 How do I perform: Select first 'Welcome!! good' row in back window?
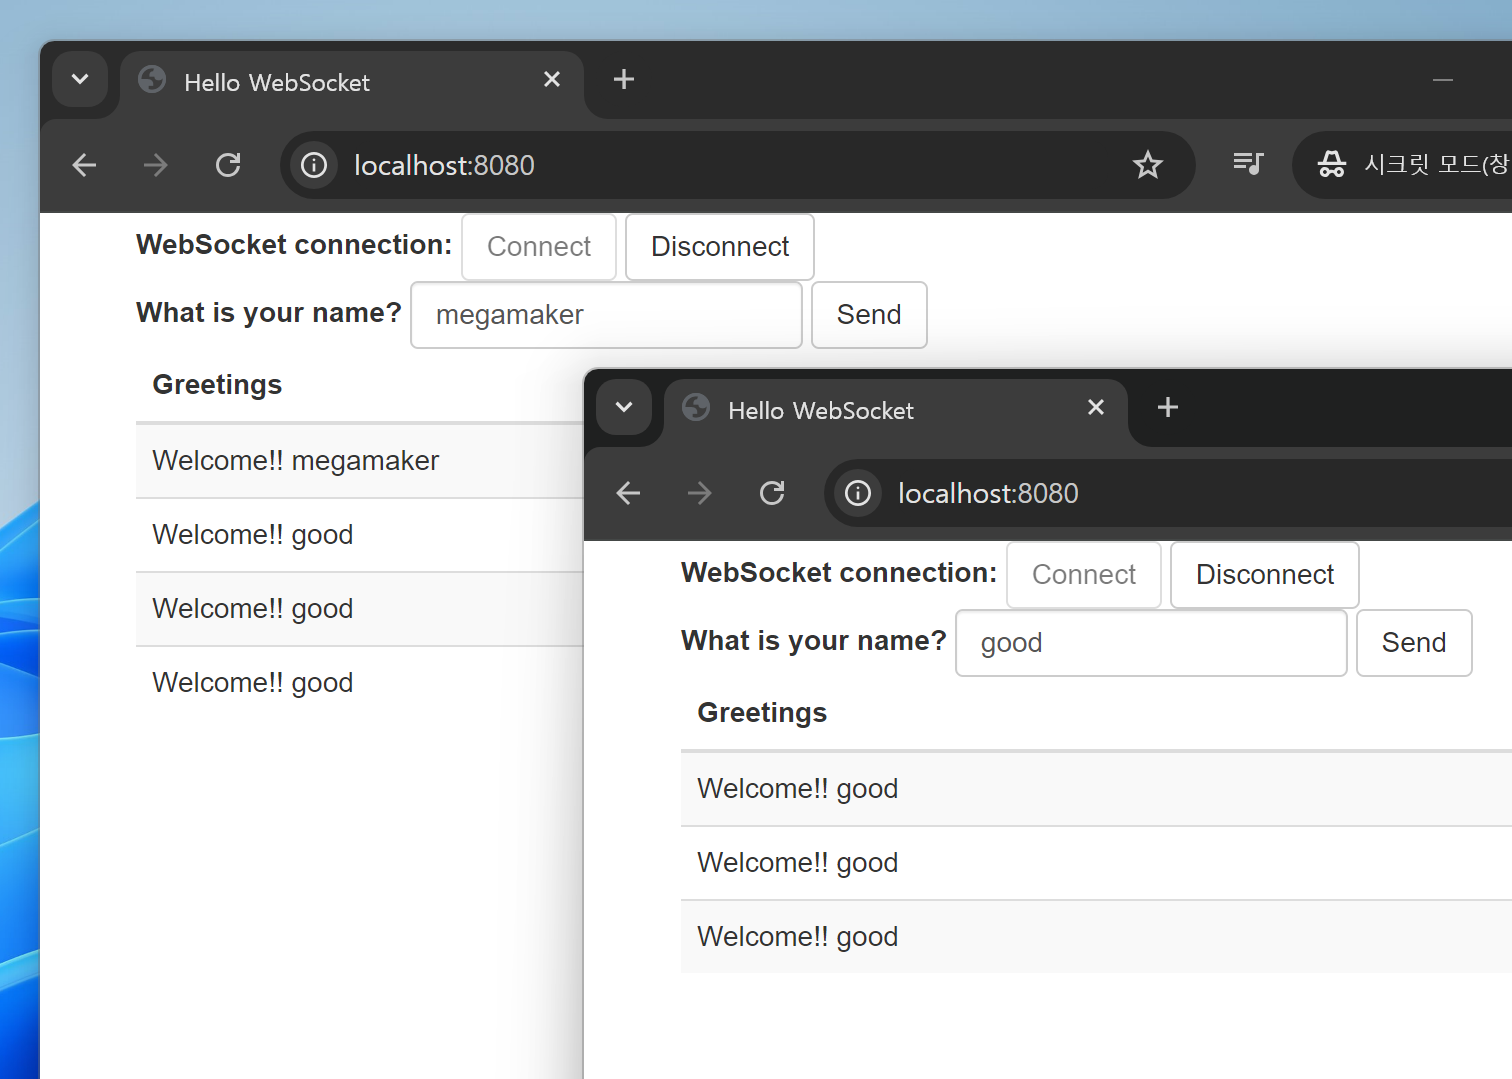[x=360, y=535]
